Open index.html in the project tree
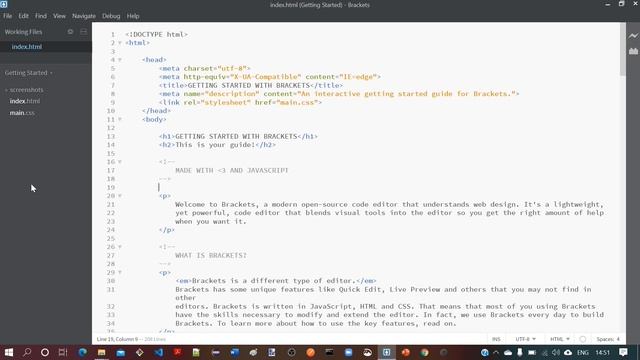640x360 pixels. [x=25, y=101]
